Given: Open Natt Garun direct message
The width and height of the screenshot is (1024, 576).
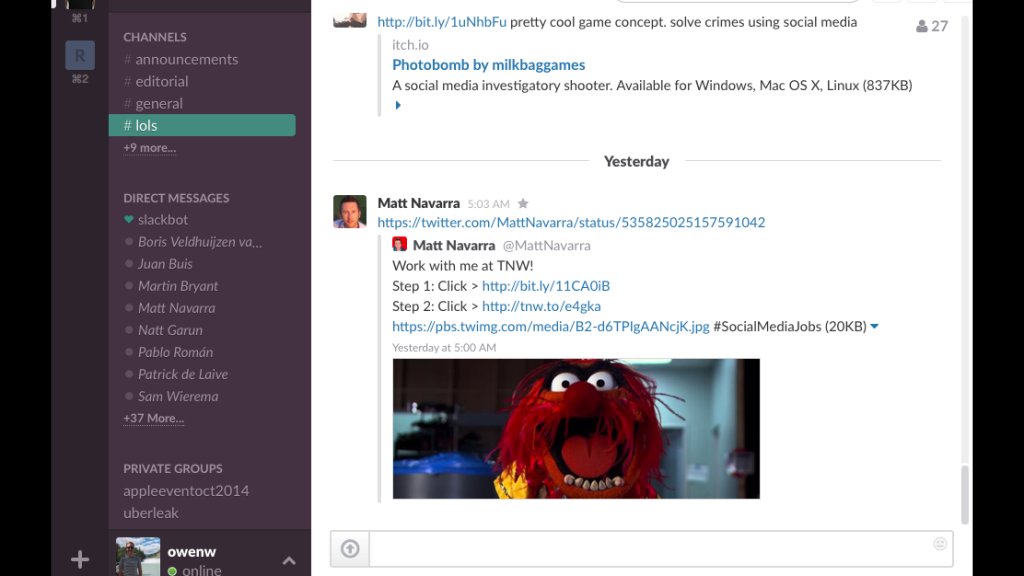Looking at the screenshot, I should point(170,330).
